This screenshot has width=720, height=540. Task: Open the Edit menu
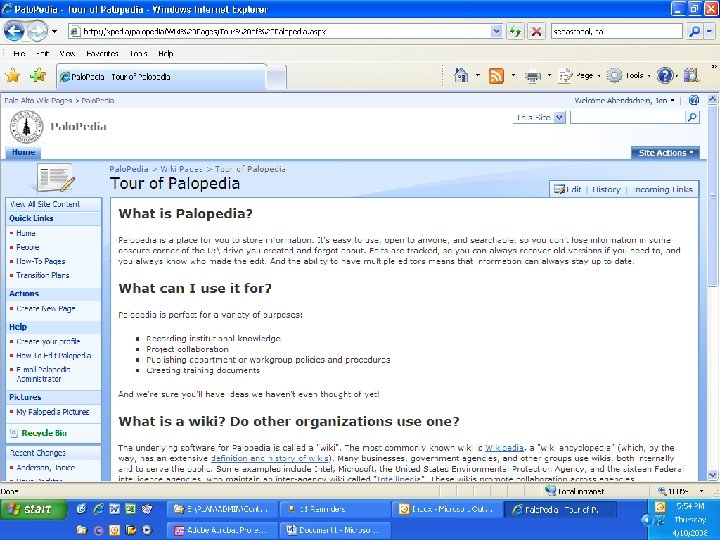point(42,54)
